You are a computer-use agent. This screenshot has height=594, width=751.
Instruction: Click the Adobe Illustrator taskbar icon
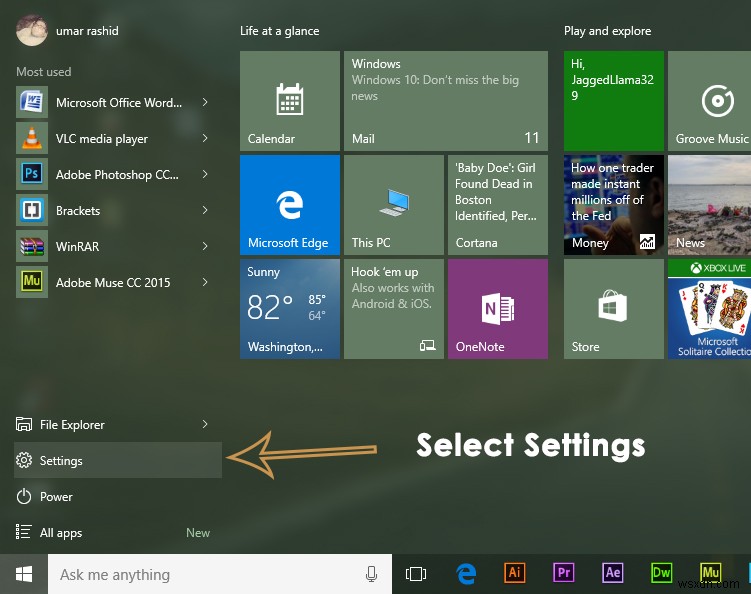515,573
